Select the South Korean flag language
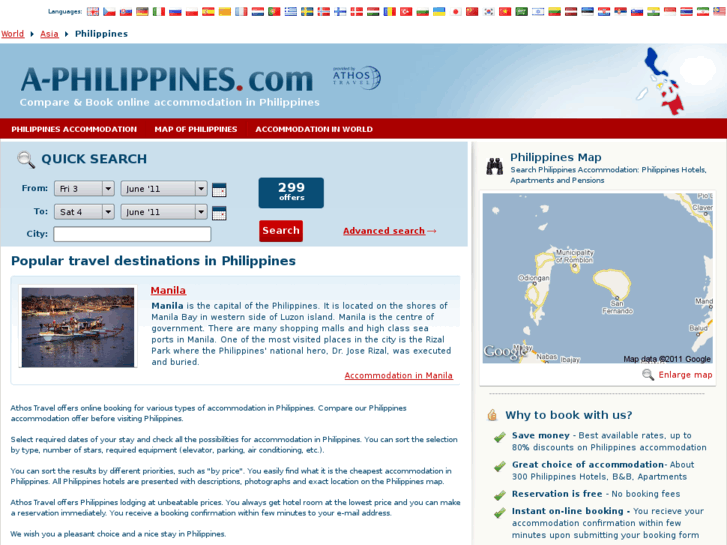The width and height of the screenshot is (727, 545). coord(489,12)
